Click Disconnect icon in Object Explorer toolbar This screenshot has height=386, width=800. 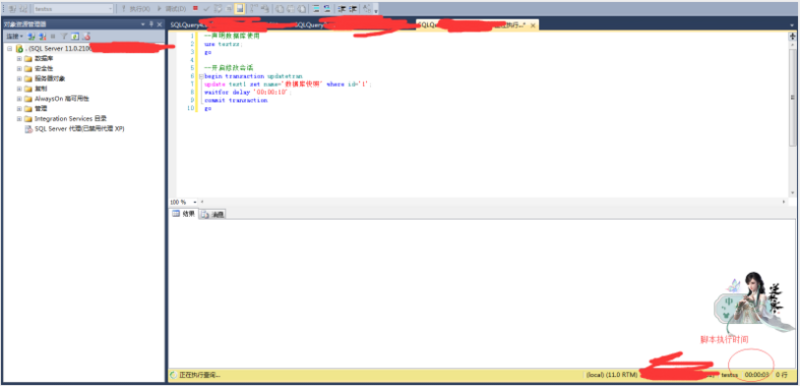42,36
